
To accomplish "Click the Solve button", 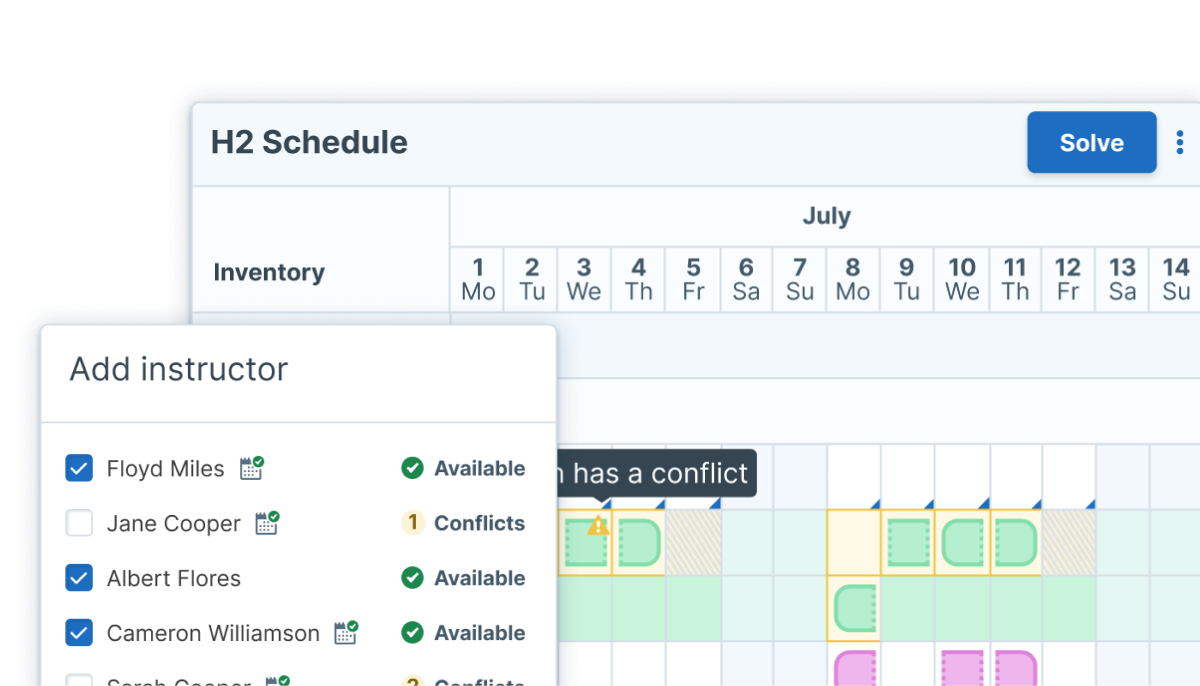I will click(1091, 142).
